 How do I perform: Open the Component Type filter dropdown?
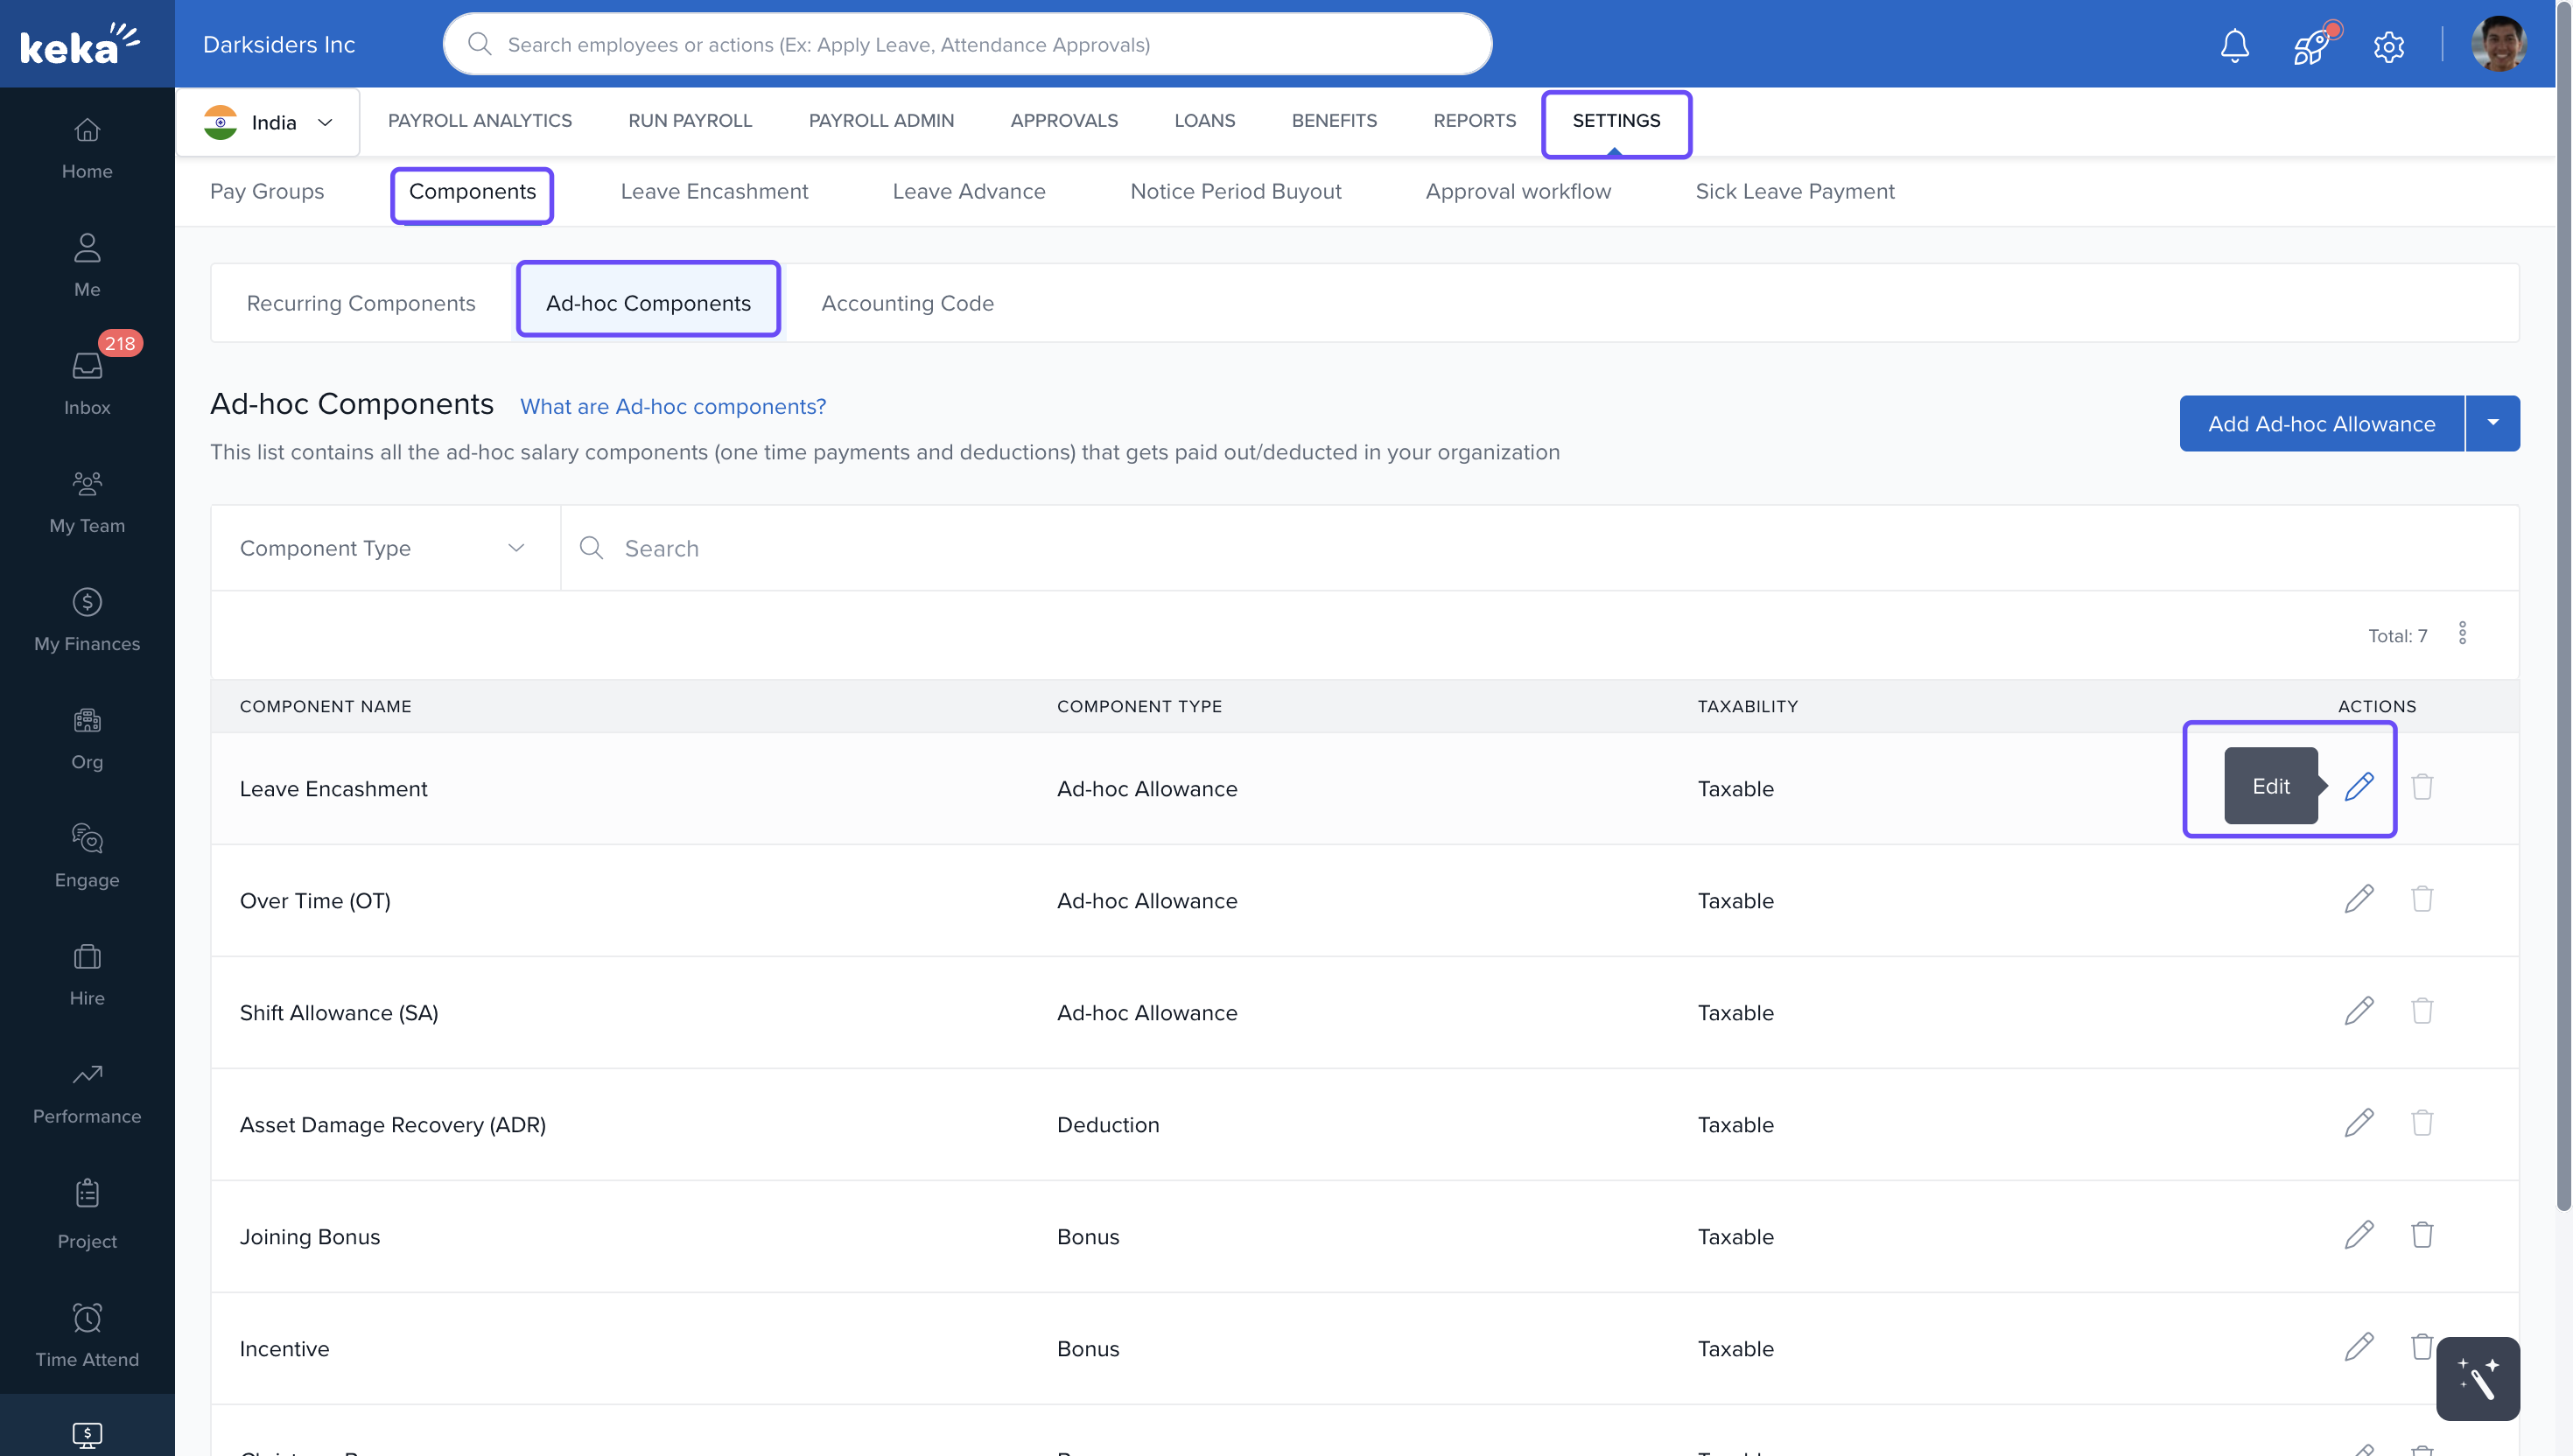tap(384, 548)
